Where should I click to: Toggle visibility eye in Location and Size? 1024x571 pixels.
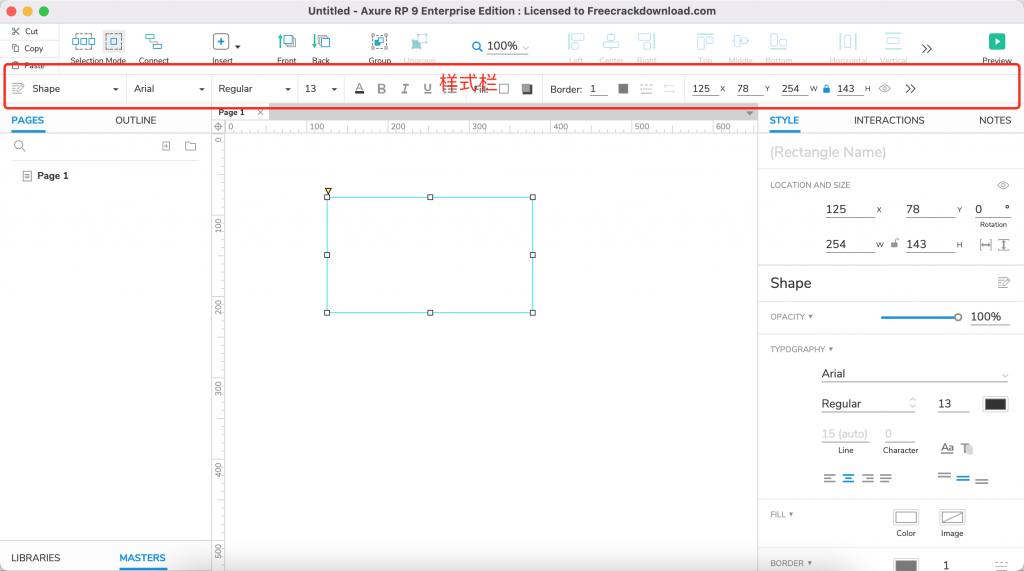point(1002,185)
